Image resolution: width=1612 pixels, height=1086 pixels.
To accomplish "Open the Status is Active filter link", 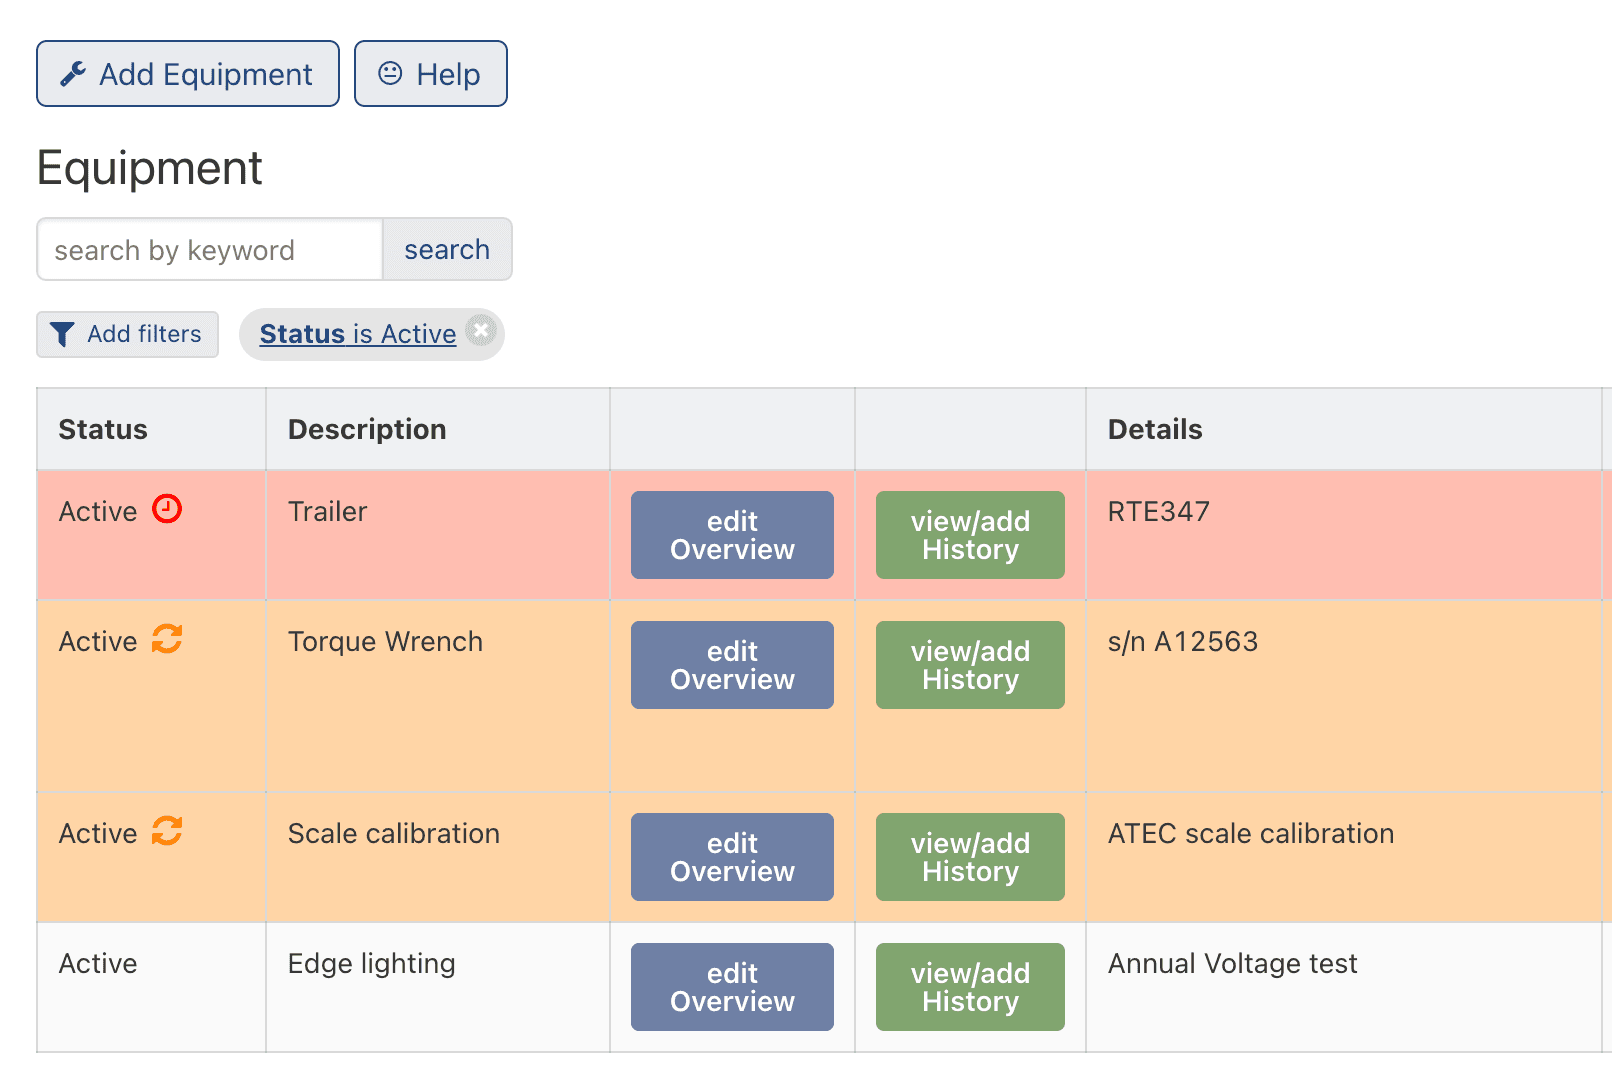I will click(357, 334).
